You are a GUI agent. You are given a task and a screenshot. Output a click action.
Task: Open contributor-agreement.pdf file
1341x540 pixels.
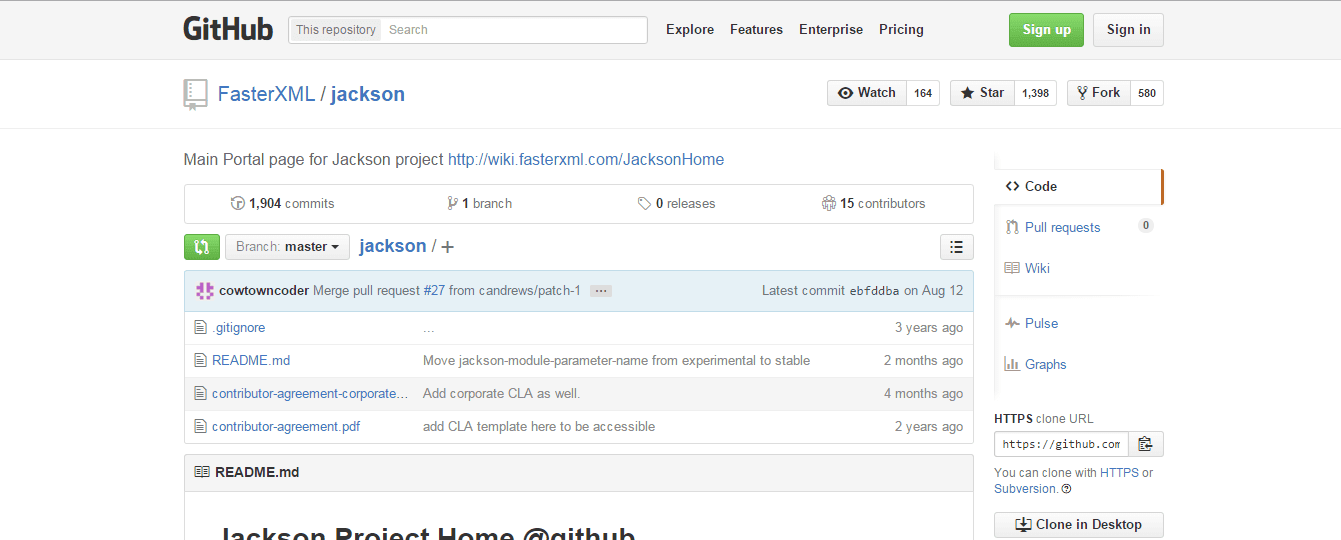click(286, 427)
